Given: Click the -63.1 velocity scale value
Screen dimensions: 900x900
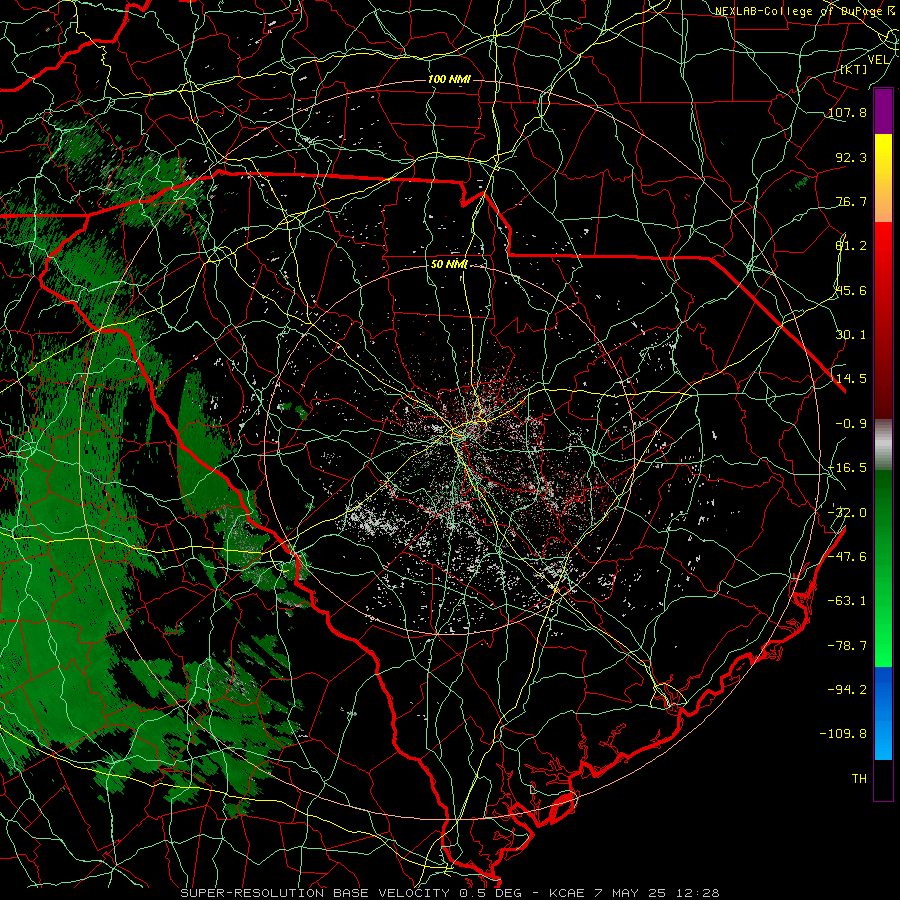Looking at the screenshot, I should [847, 601].
